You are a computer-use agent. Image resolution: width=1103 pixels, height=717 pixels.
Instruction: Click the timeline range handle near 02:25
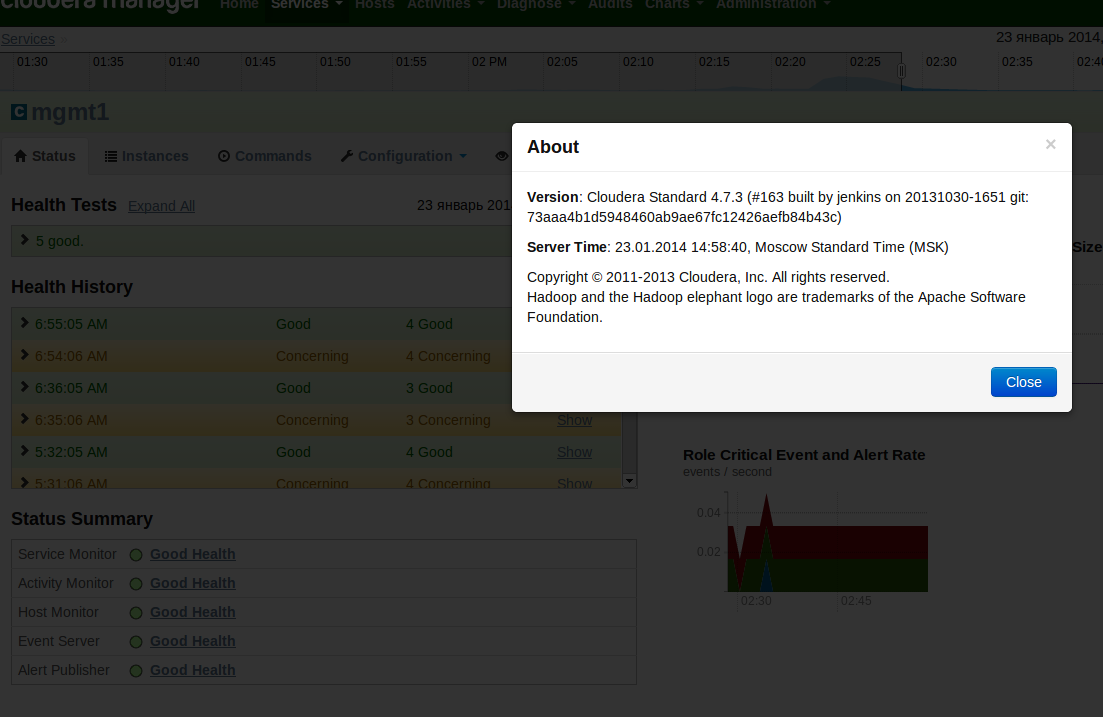(x=901, y=71)
